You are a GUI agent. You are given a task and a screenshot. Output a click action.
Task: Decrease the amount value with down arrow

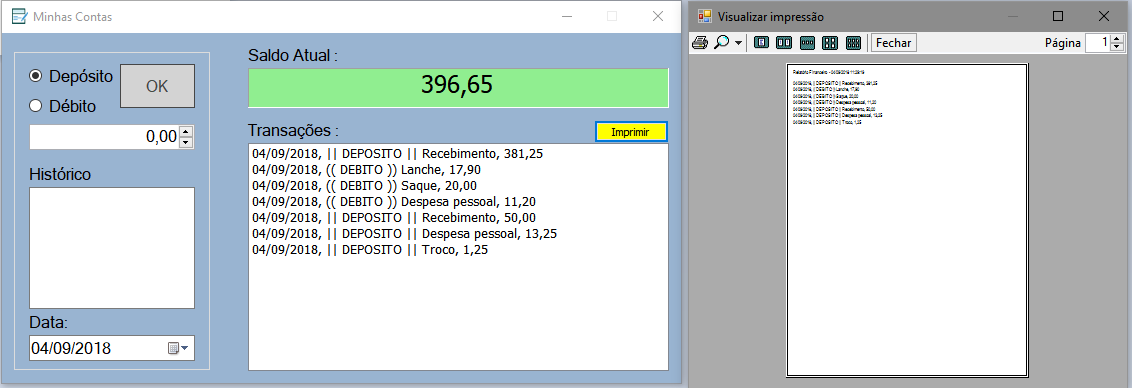pos(186,142)
